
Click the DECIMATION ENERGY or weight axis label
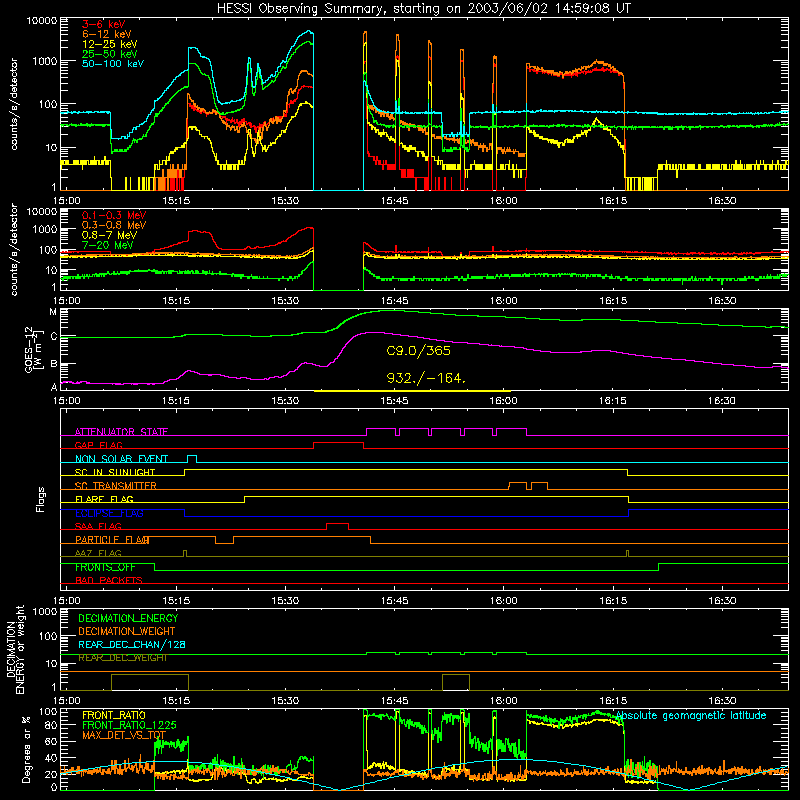pyautogui.click(x=15, y=649)
